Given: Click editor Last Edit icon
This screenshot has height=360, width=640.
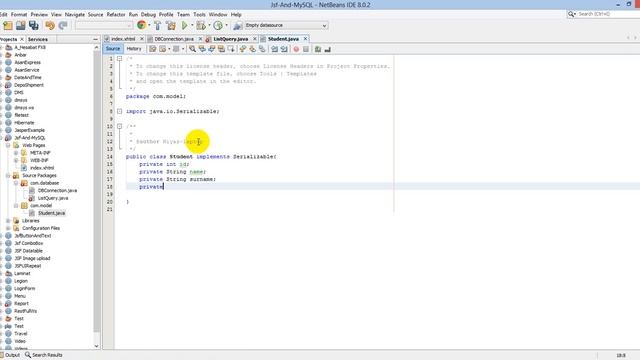Looking at the screenshot, I should click(x=152, y=49).
